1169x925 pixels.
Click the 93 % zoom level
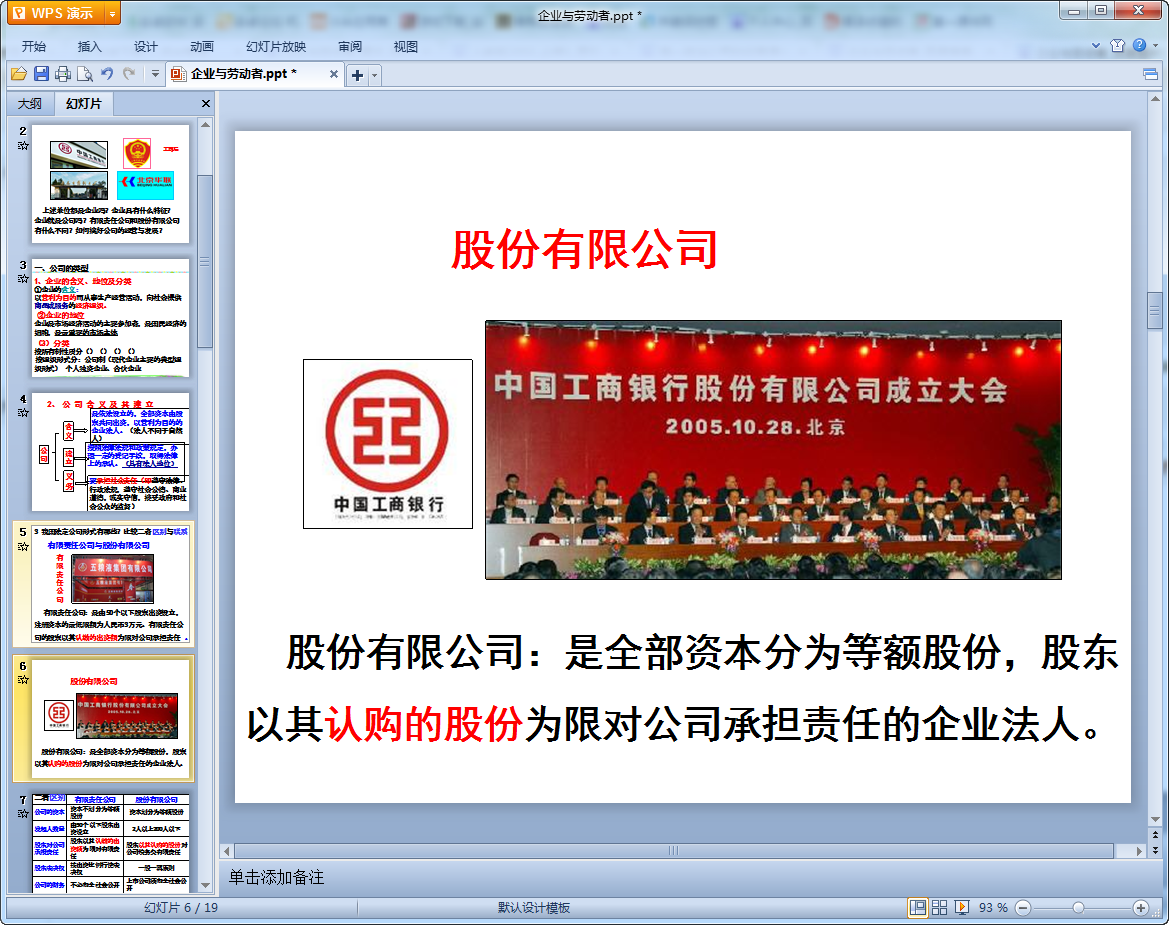[x=993, y=908]
